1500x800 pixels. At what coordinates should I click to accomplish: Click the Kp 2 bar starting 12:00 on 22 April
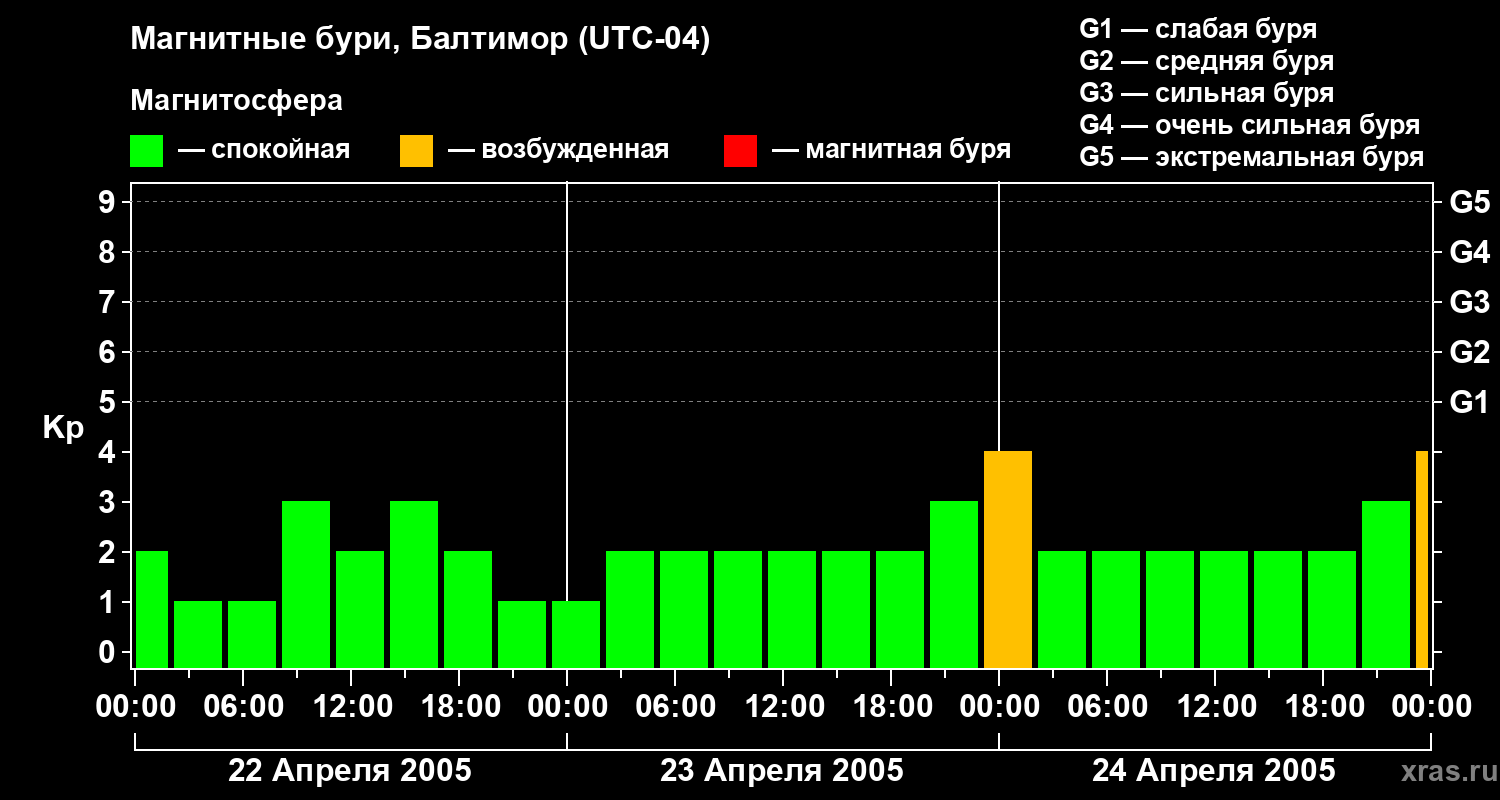pos(360,610)
